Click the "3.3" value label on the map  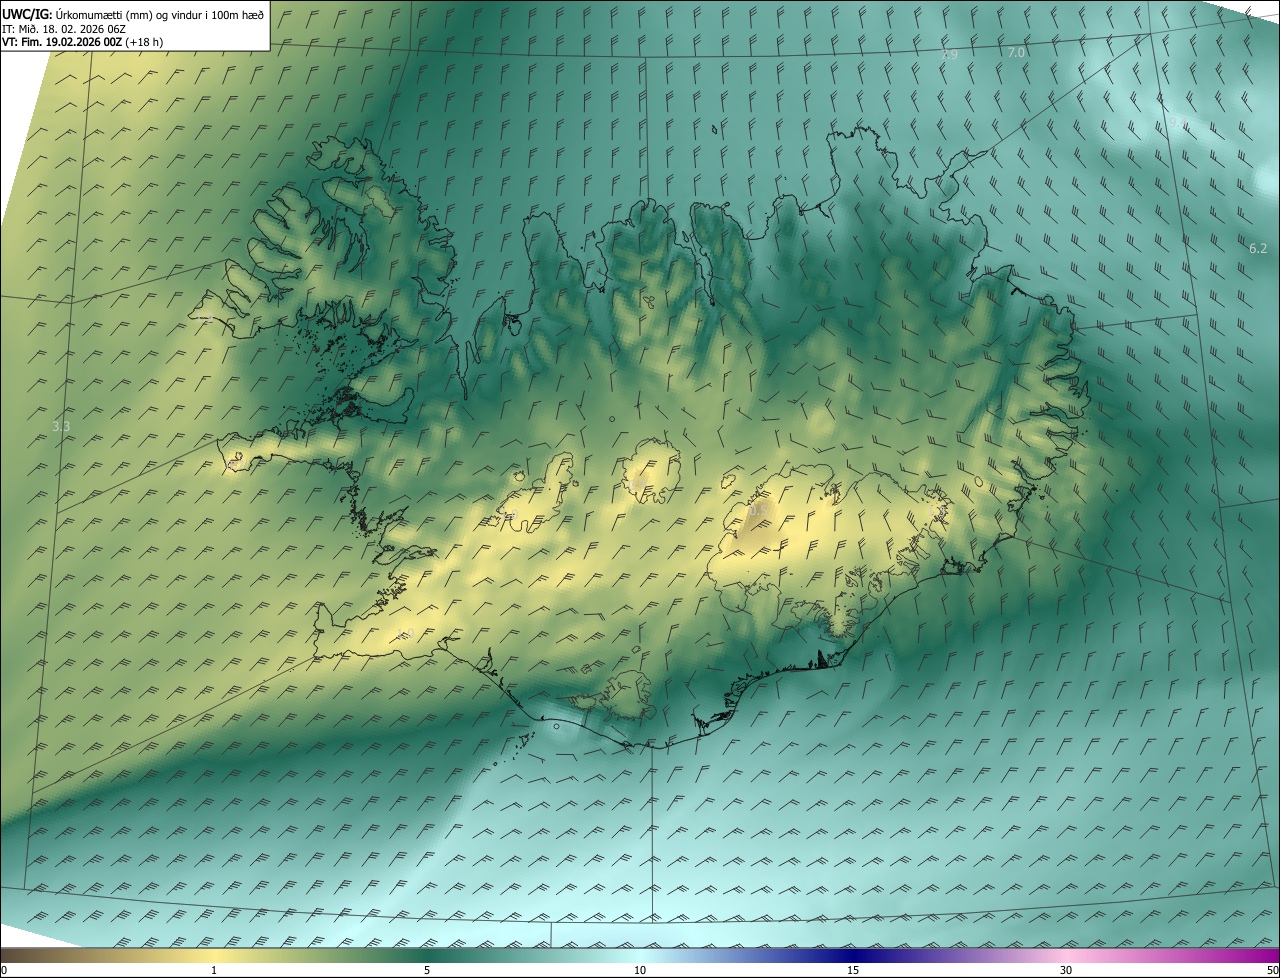(61, 427)
